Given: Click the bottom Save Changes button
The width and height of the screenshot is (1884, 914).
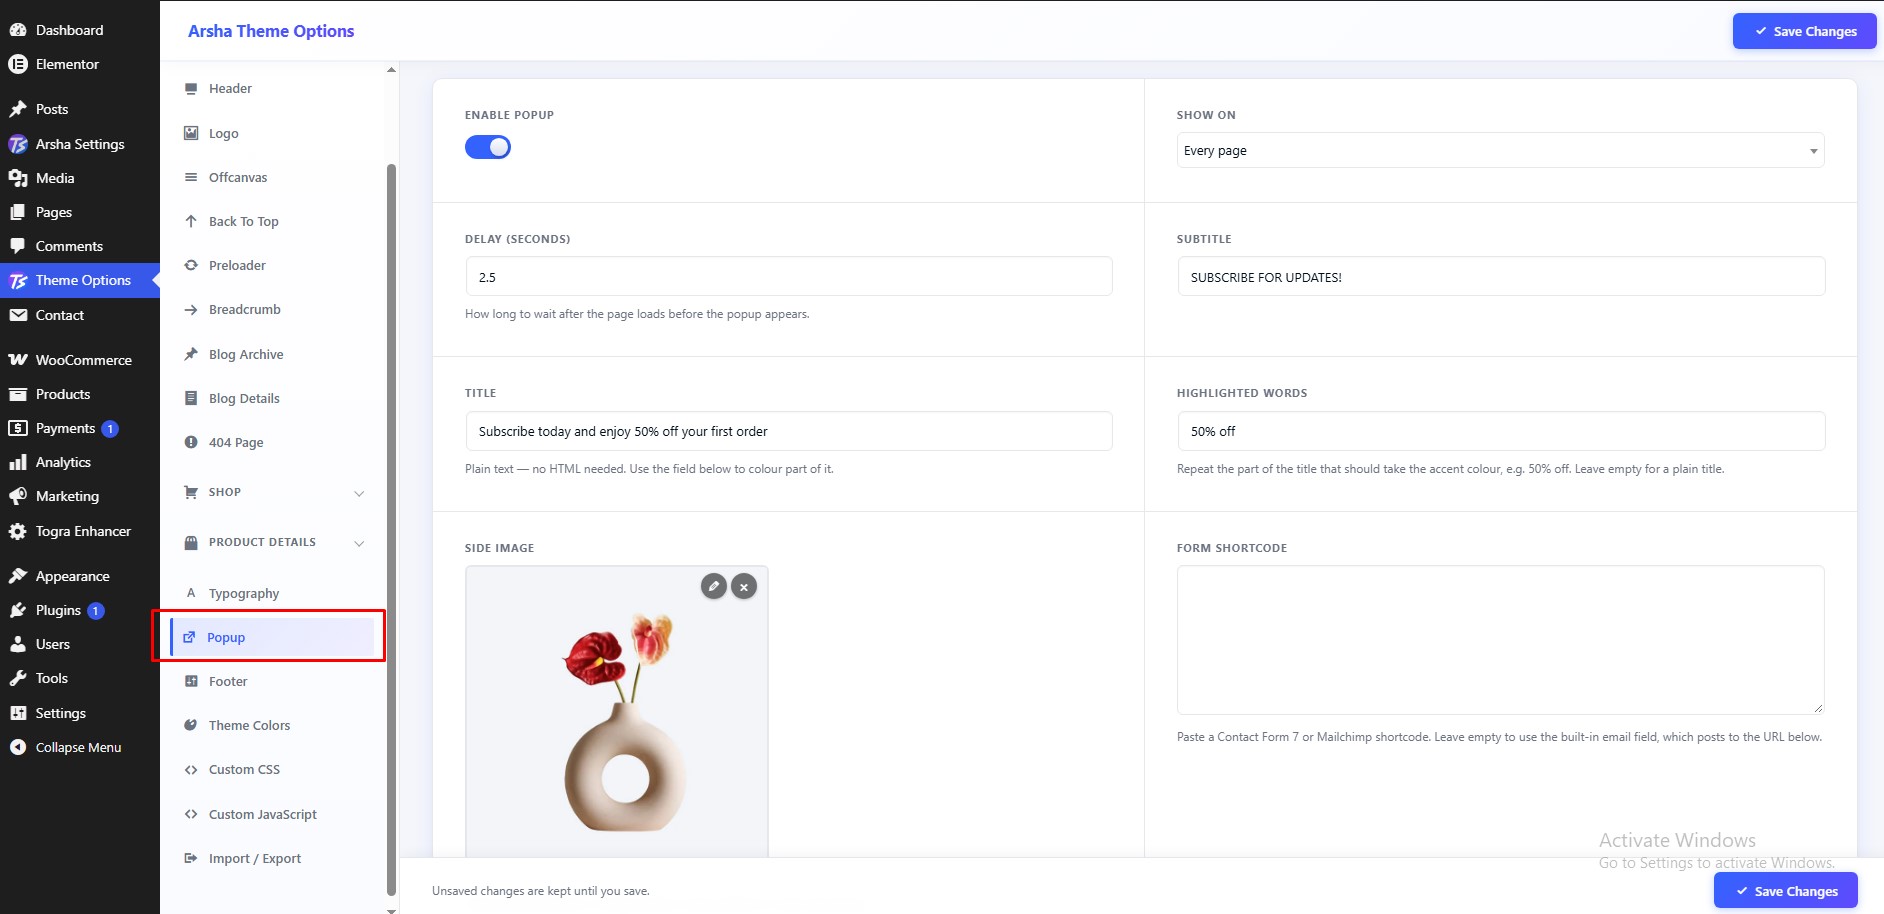Looking at the screenshot, I should click(1786, 891).
